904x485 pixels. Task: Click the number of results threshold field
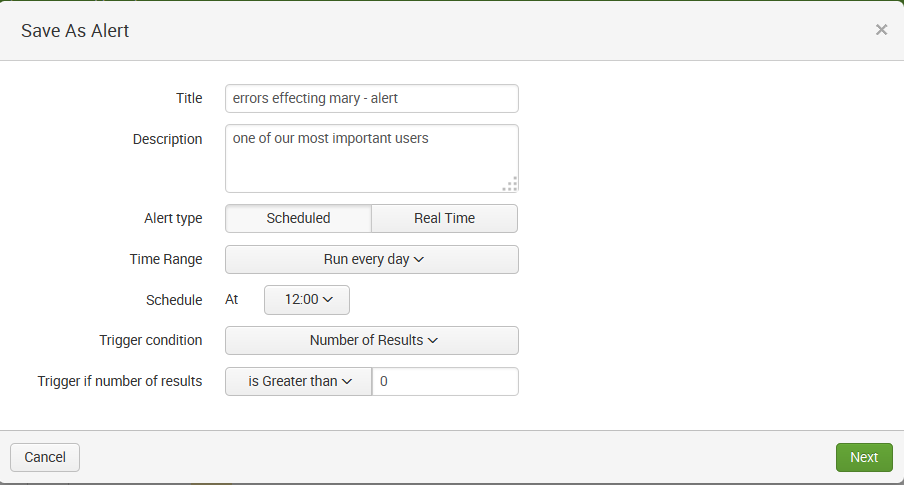pyautogui.click(x=445, y=381)
